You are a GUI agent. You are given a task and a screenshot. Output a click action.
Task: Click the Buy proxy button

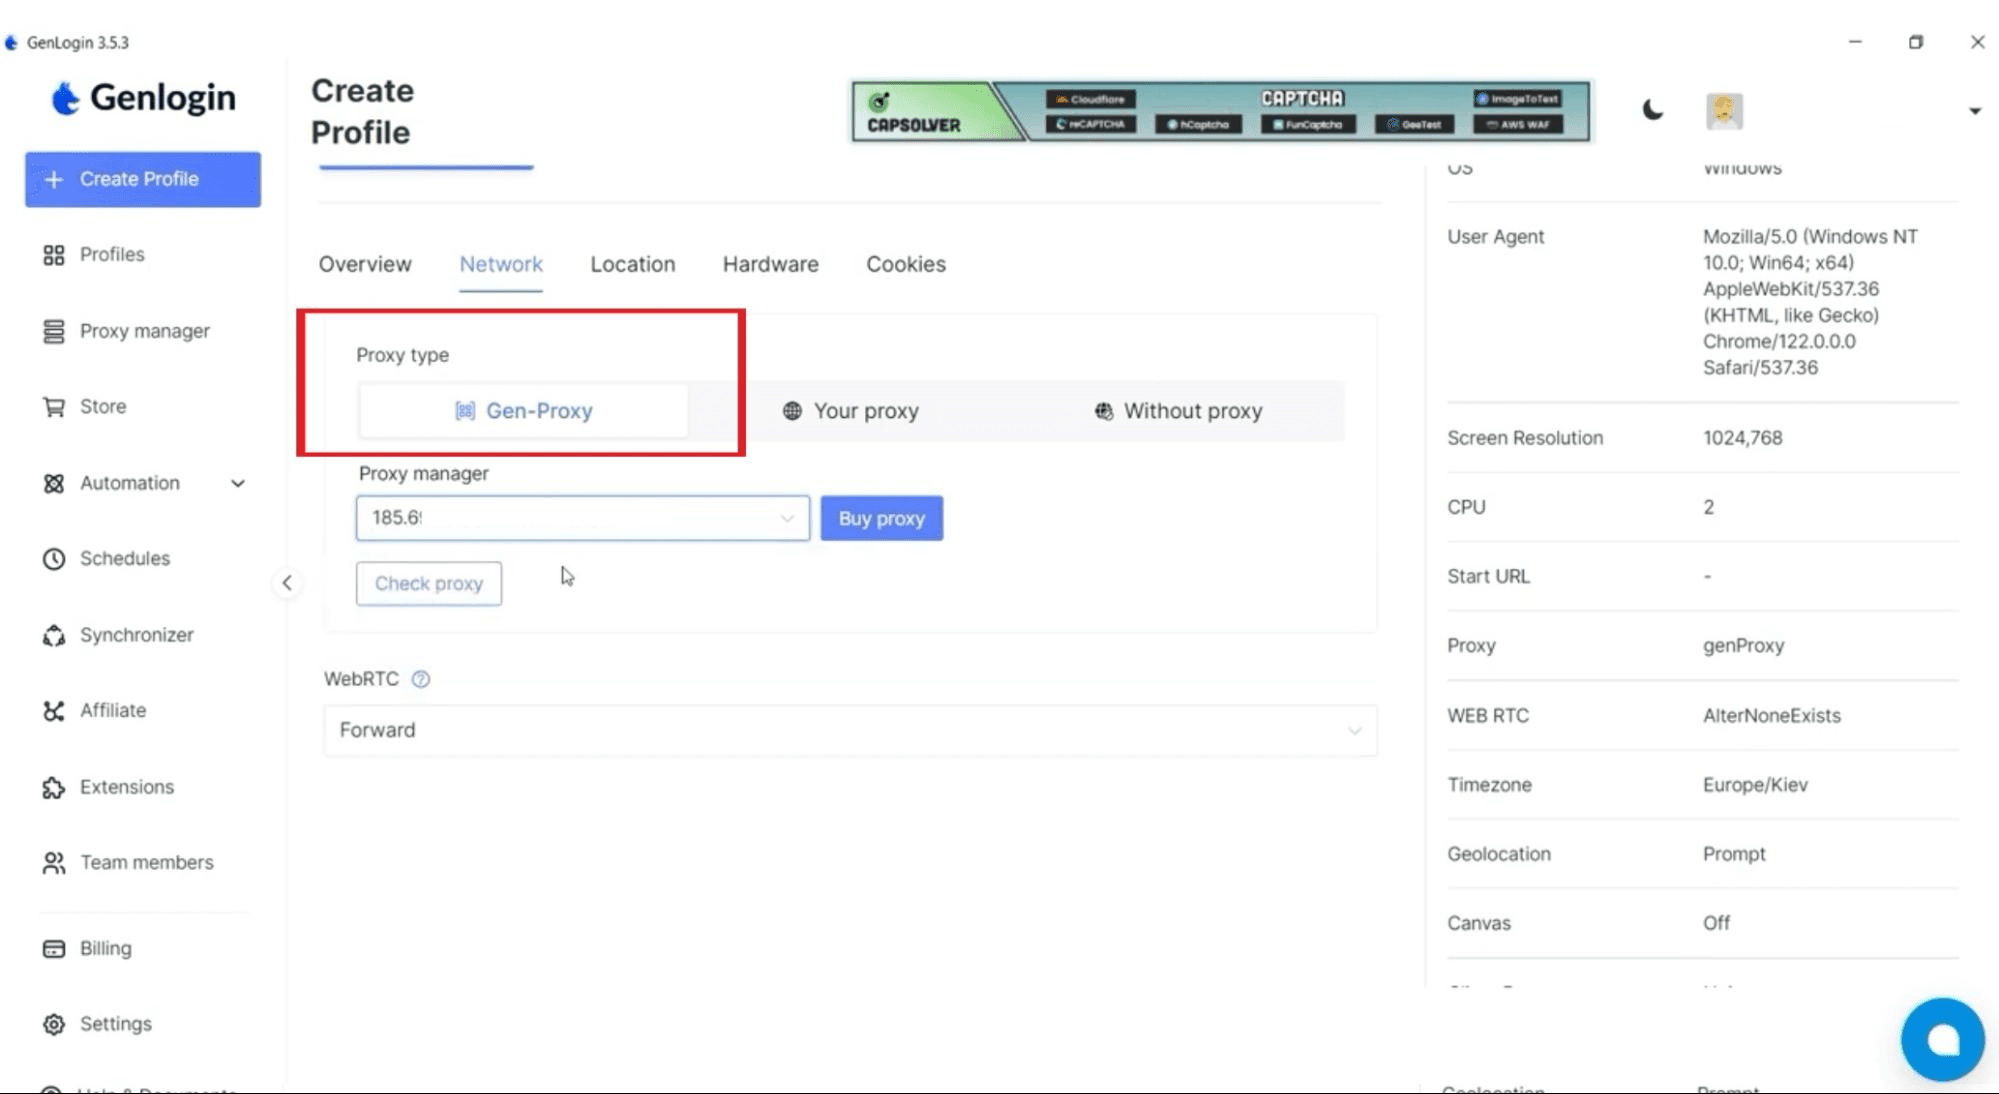(881, 519)
